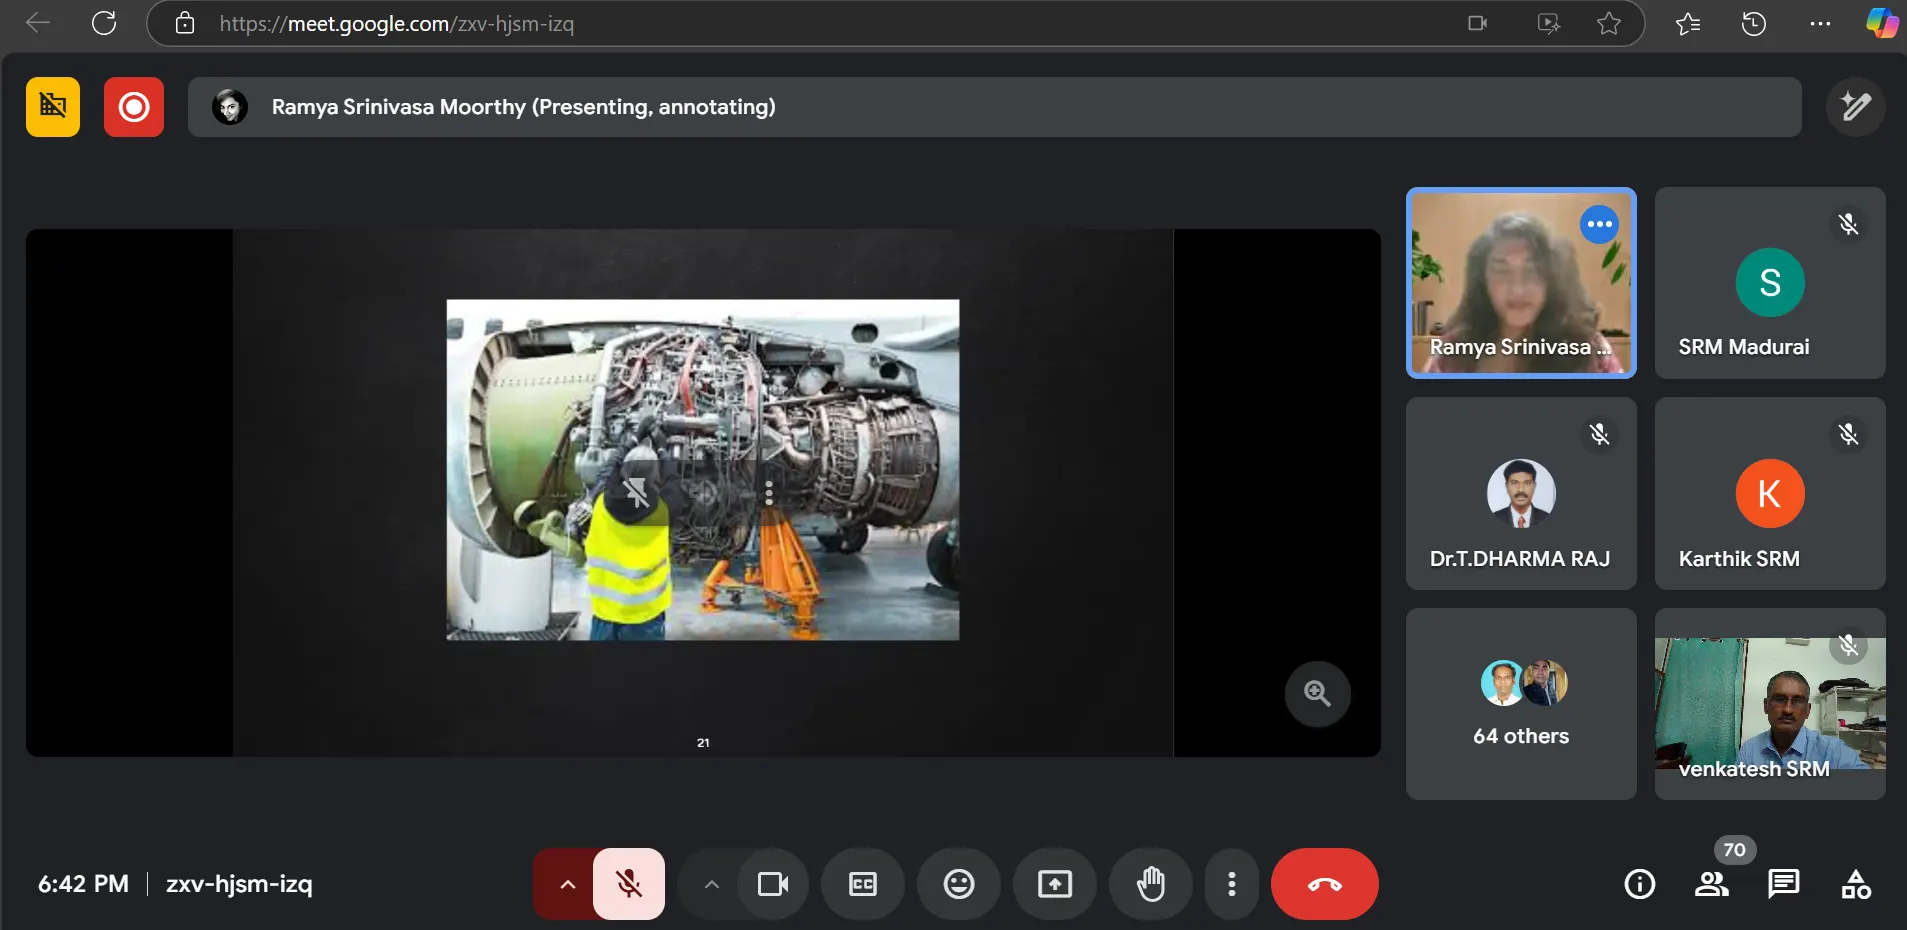Expand the video settings chevron

pyautogui.click(x=711, y=884)
